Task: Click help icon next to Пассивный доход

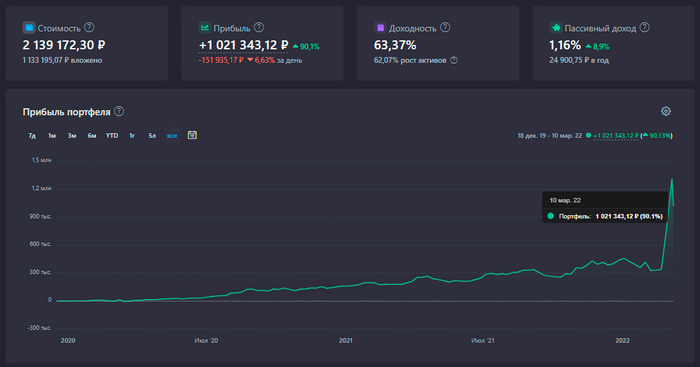Action: 645,27
